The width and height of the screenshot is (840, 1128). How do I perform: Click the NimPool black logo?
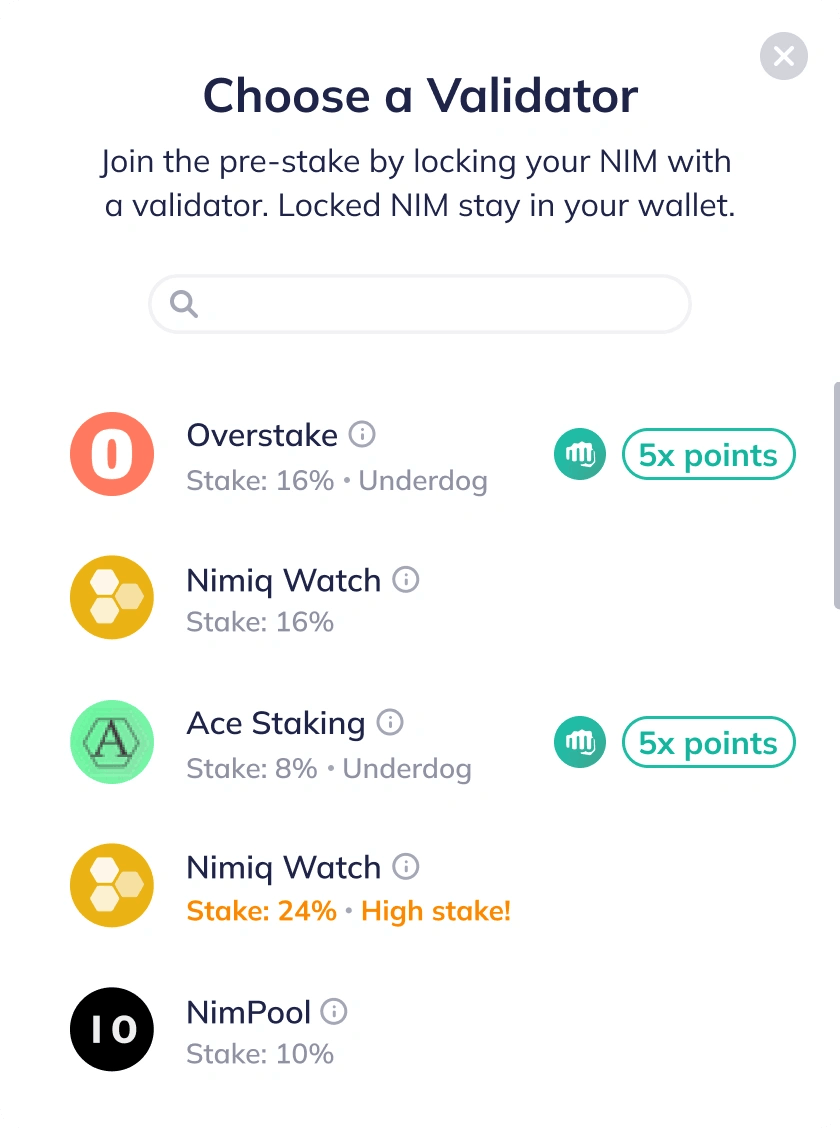point(111,1029)
